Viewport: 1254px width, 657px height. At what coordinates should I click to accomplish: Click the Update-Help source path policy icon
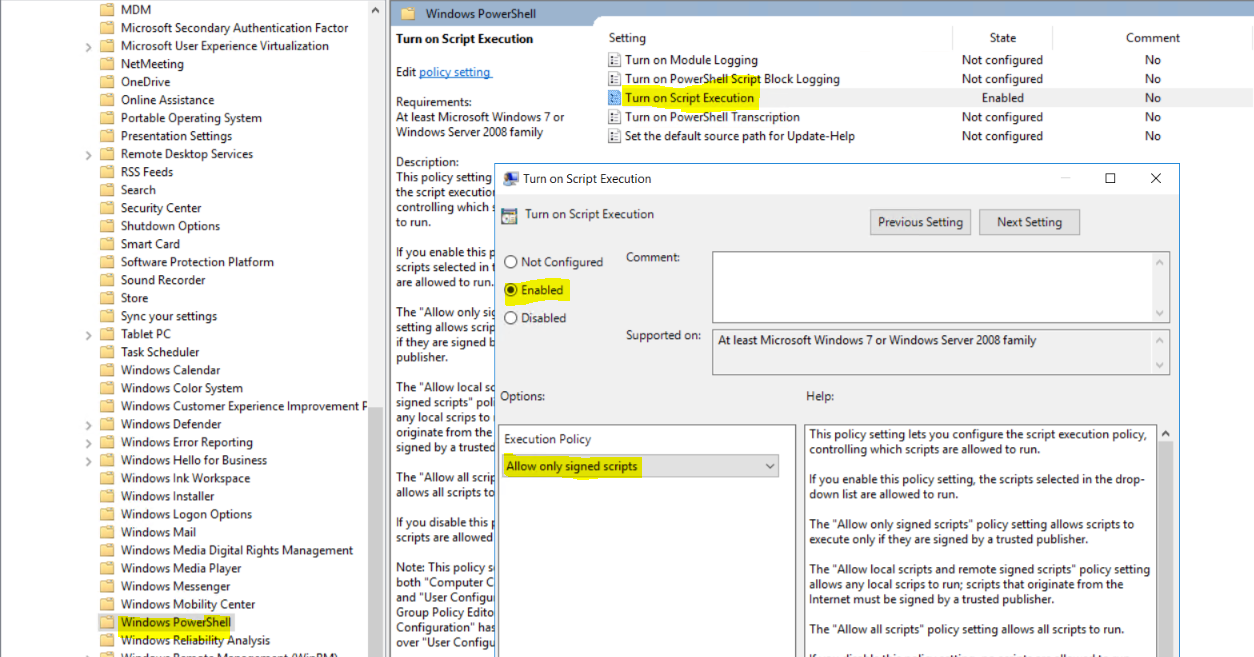point(615,136)
